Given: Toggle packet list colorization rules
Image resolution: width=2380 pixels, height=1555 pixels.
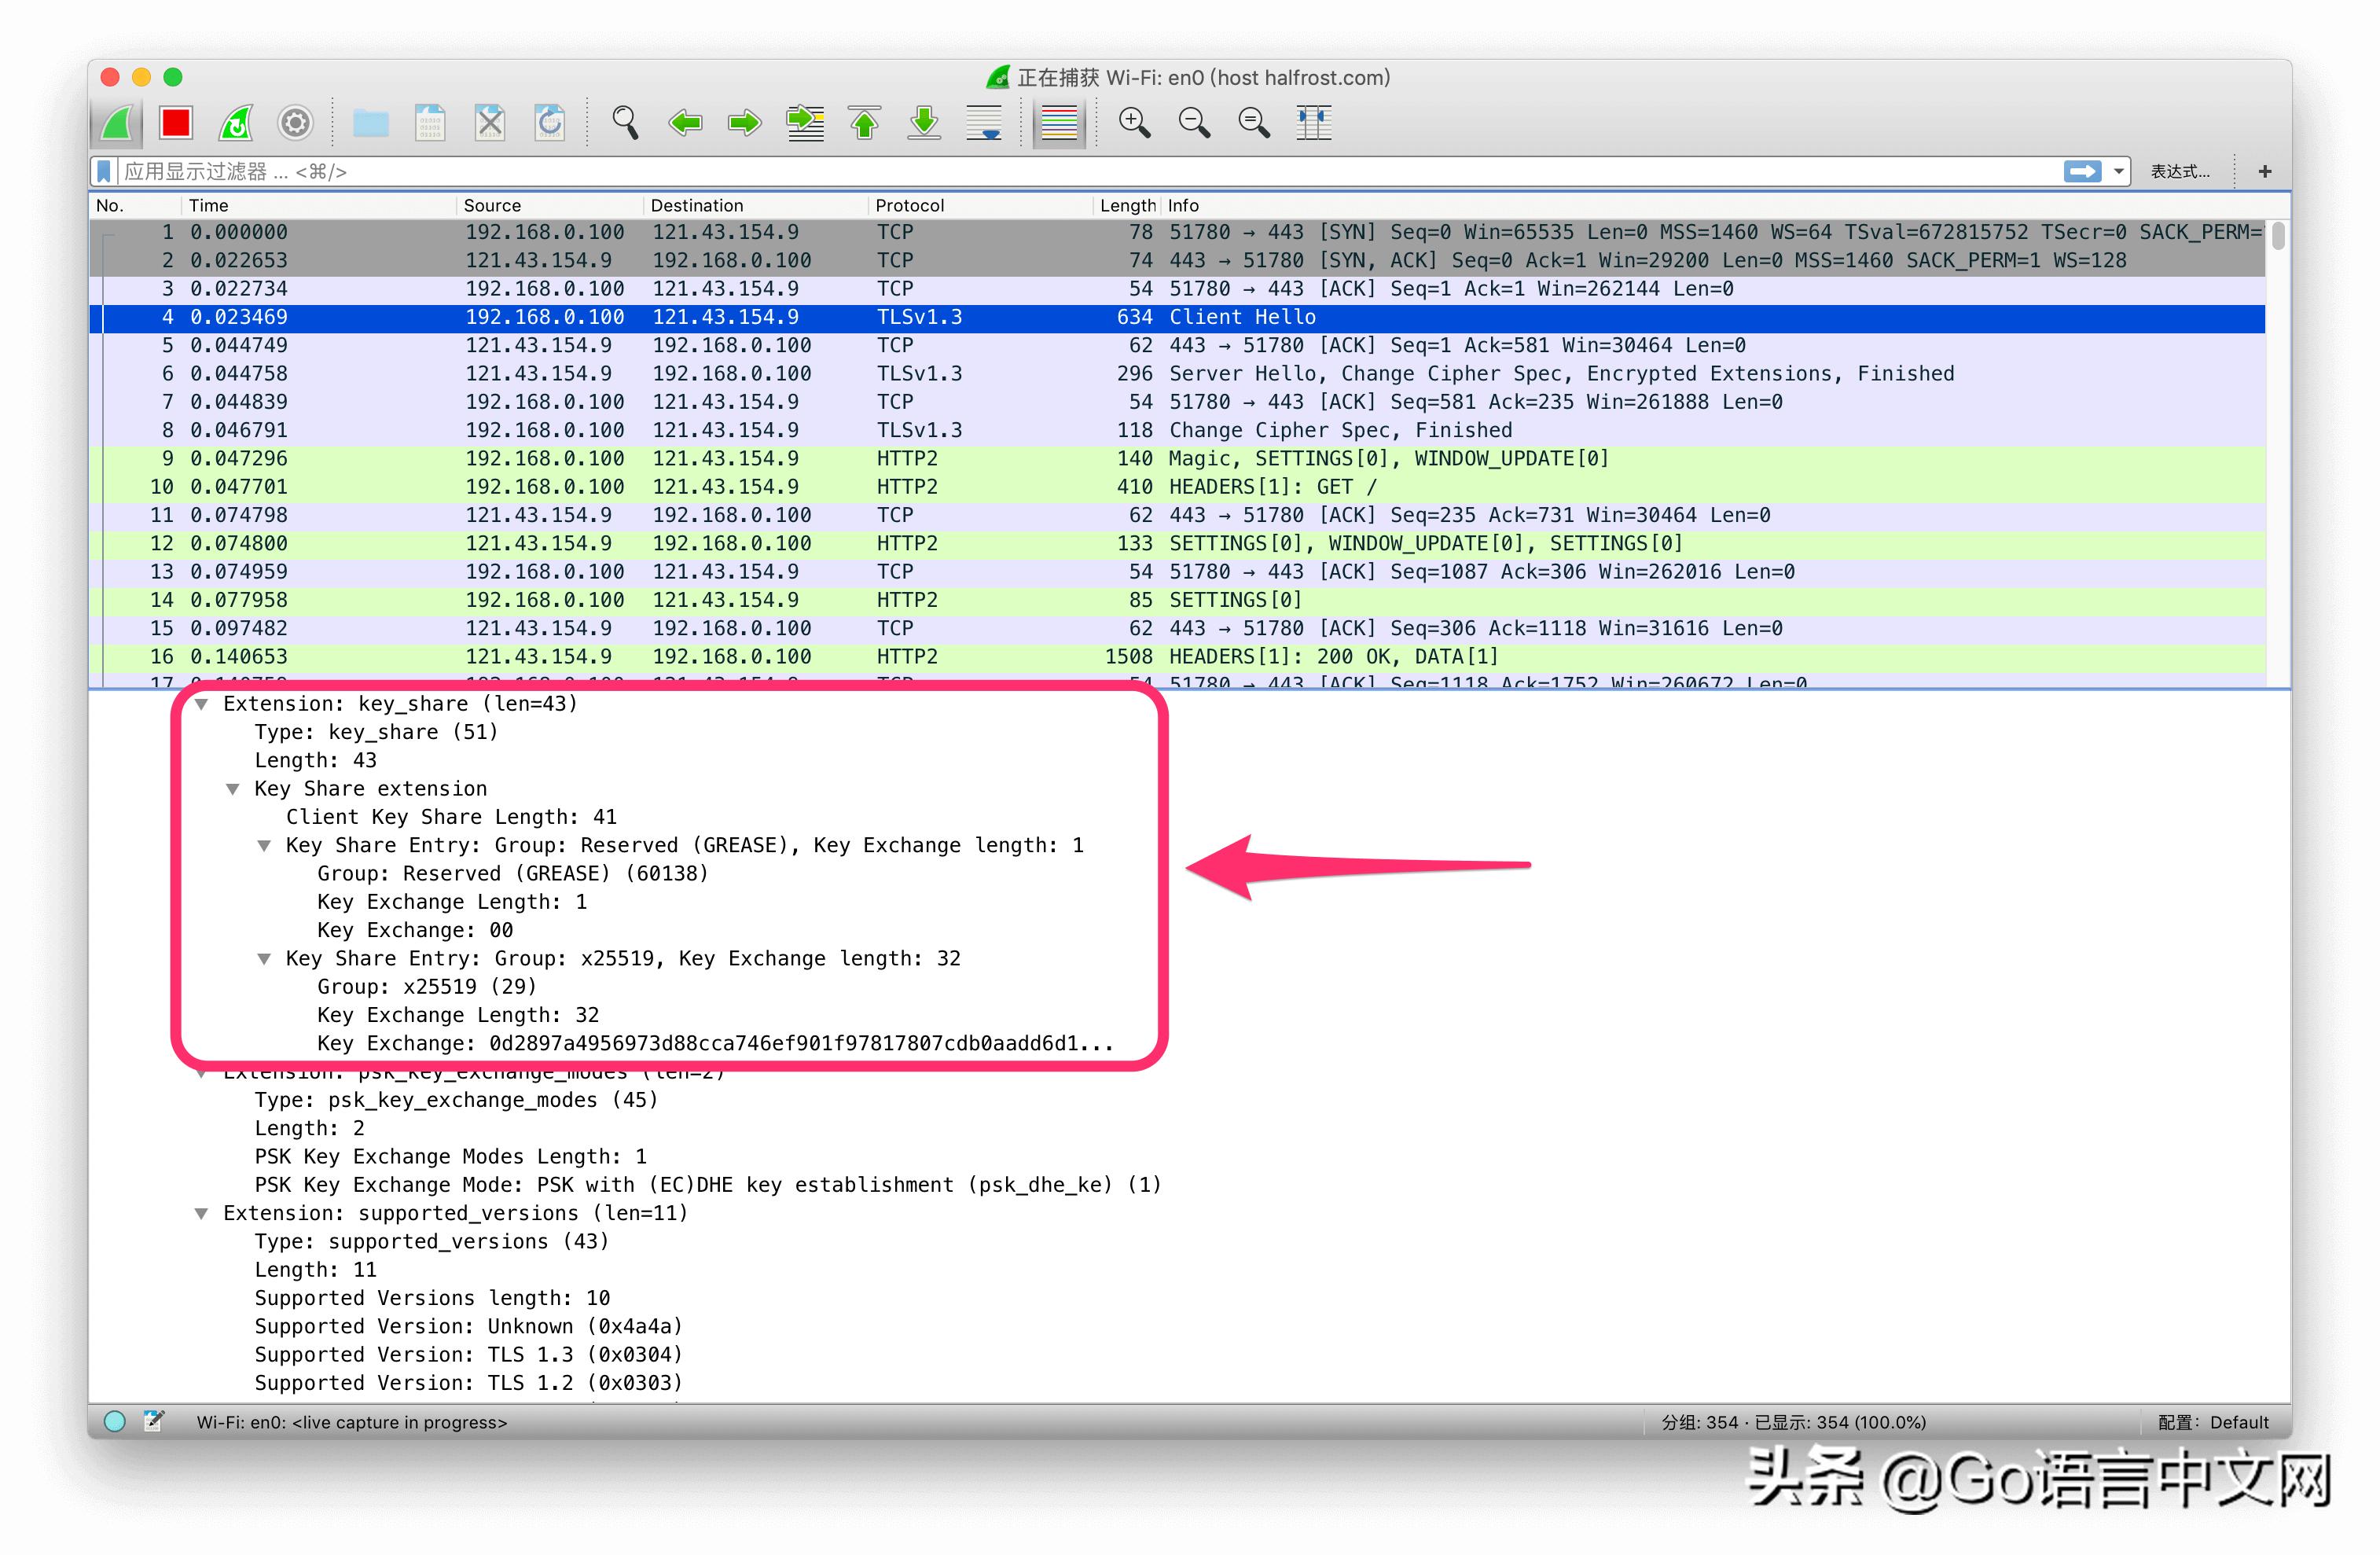Looking at the screenshot, I should pyautogui.click(x=1059, y=123).
